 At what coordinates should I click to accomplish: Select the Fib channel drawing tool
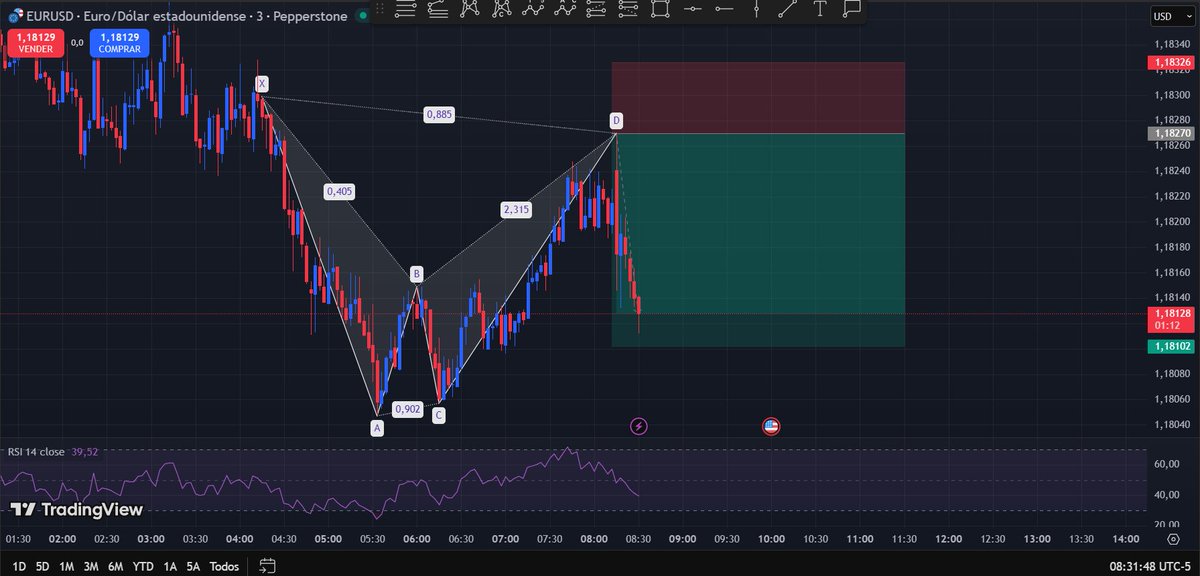tap(597, 8)
